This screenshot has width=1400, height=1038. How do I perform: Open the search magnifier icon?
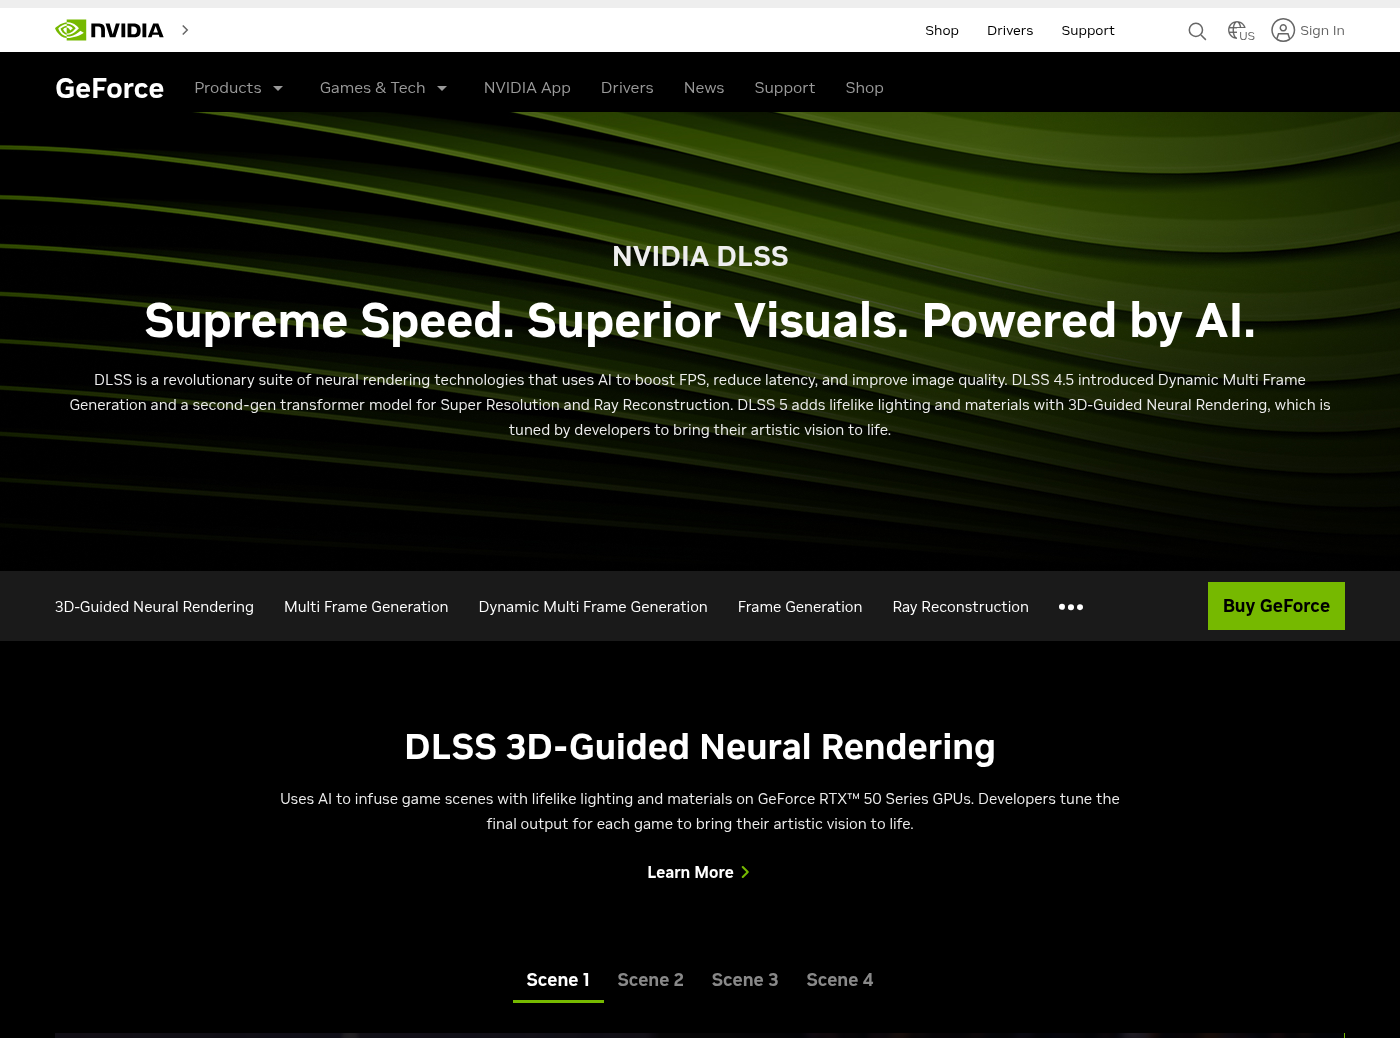[x=1197, y=31]
